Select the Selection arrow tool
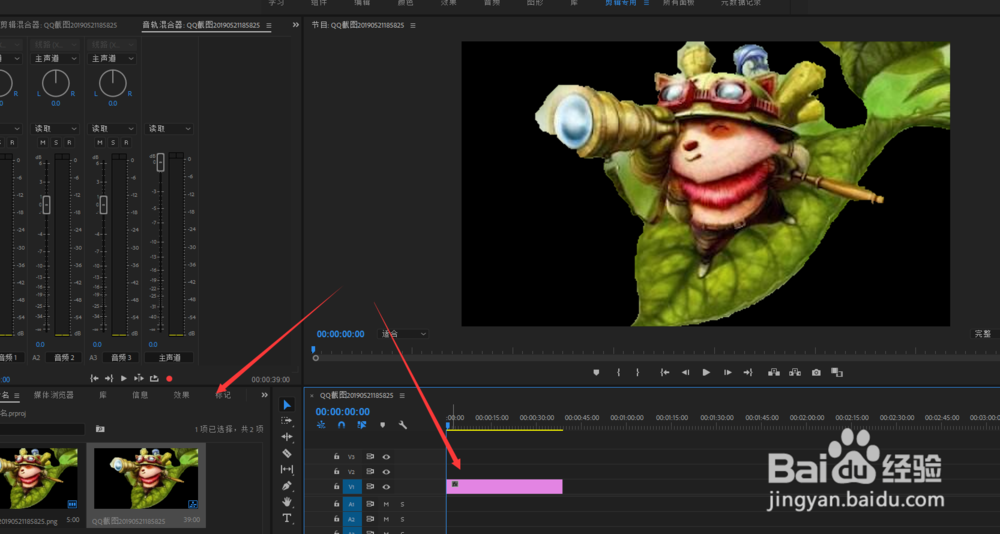The width and height of the screenshot is (1000, 534). [287, 404]
